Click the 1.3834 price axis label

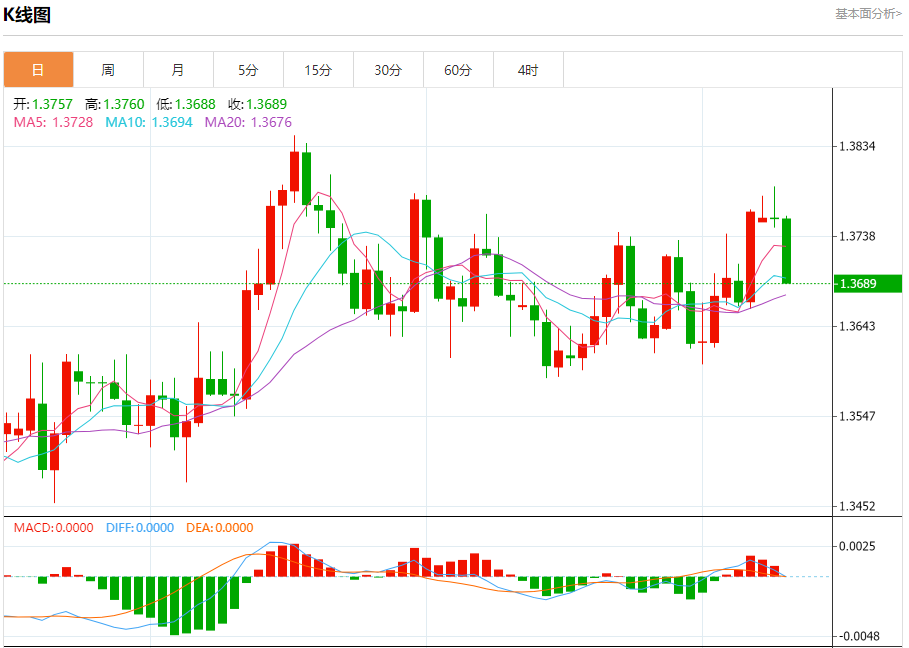[x=857, y=146]
